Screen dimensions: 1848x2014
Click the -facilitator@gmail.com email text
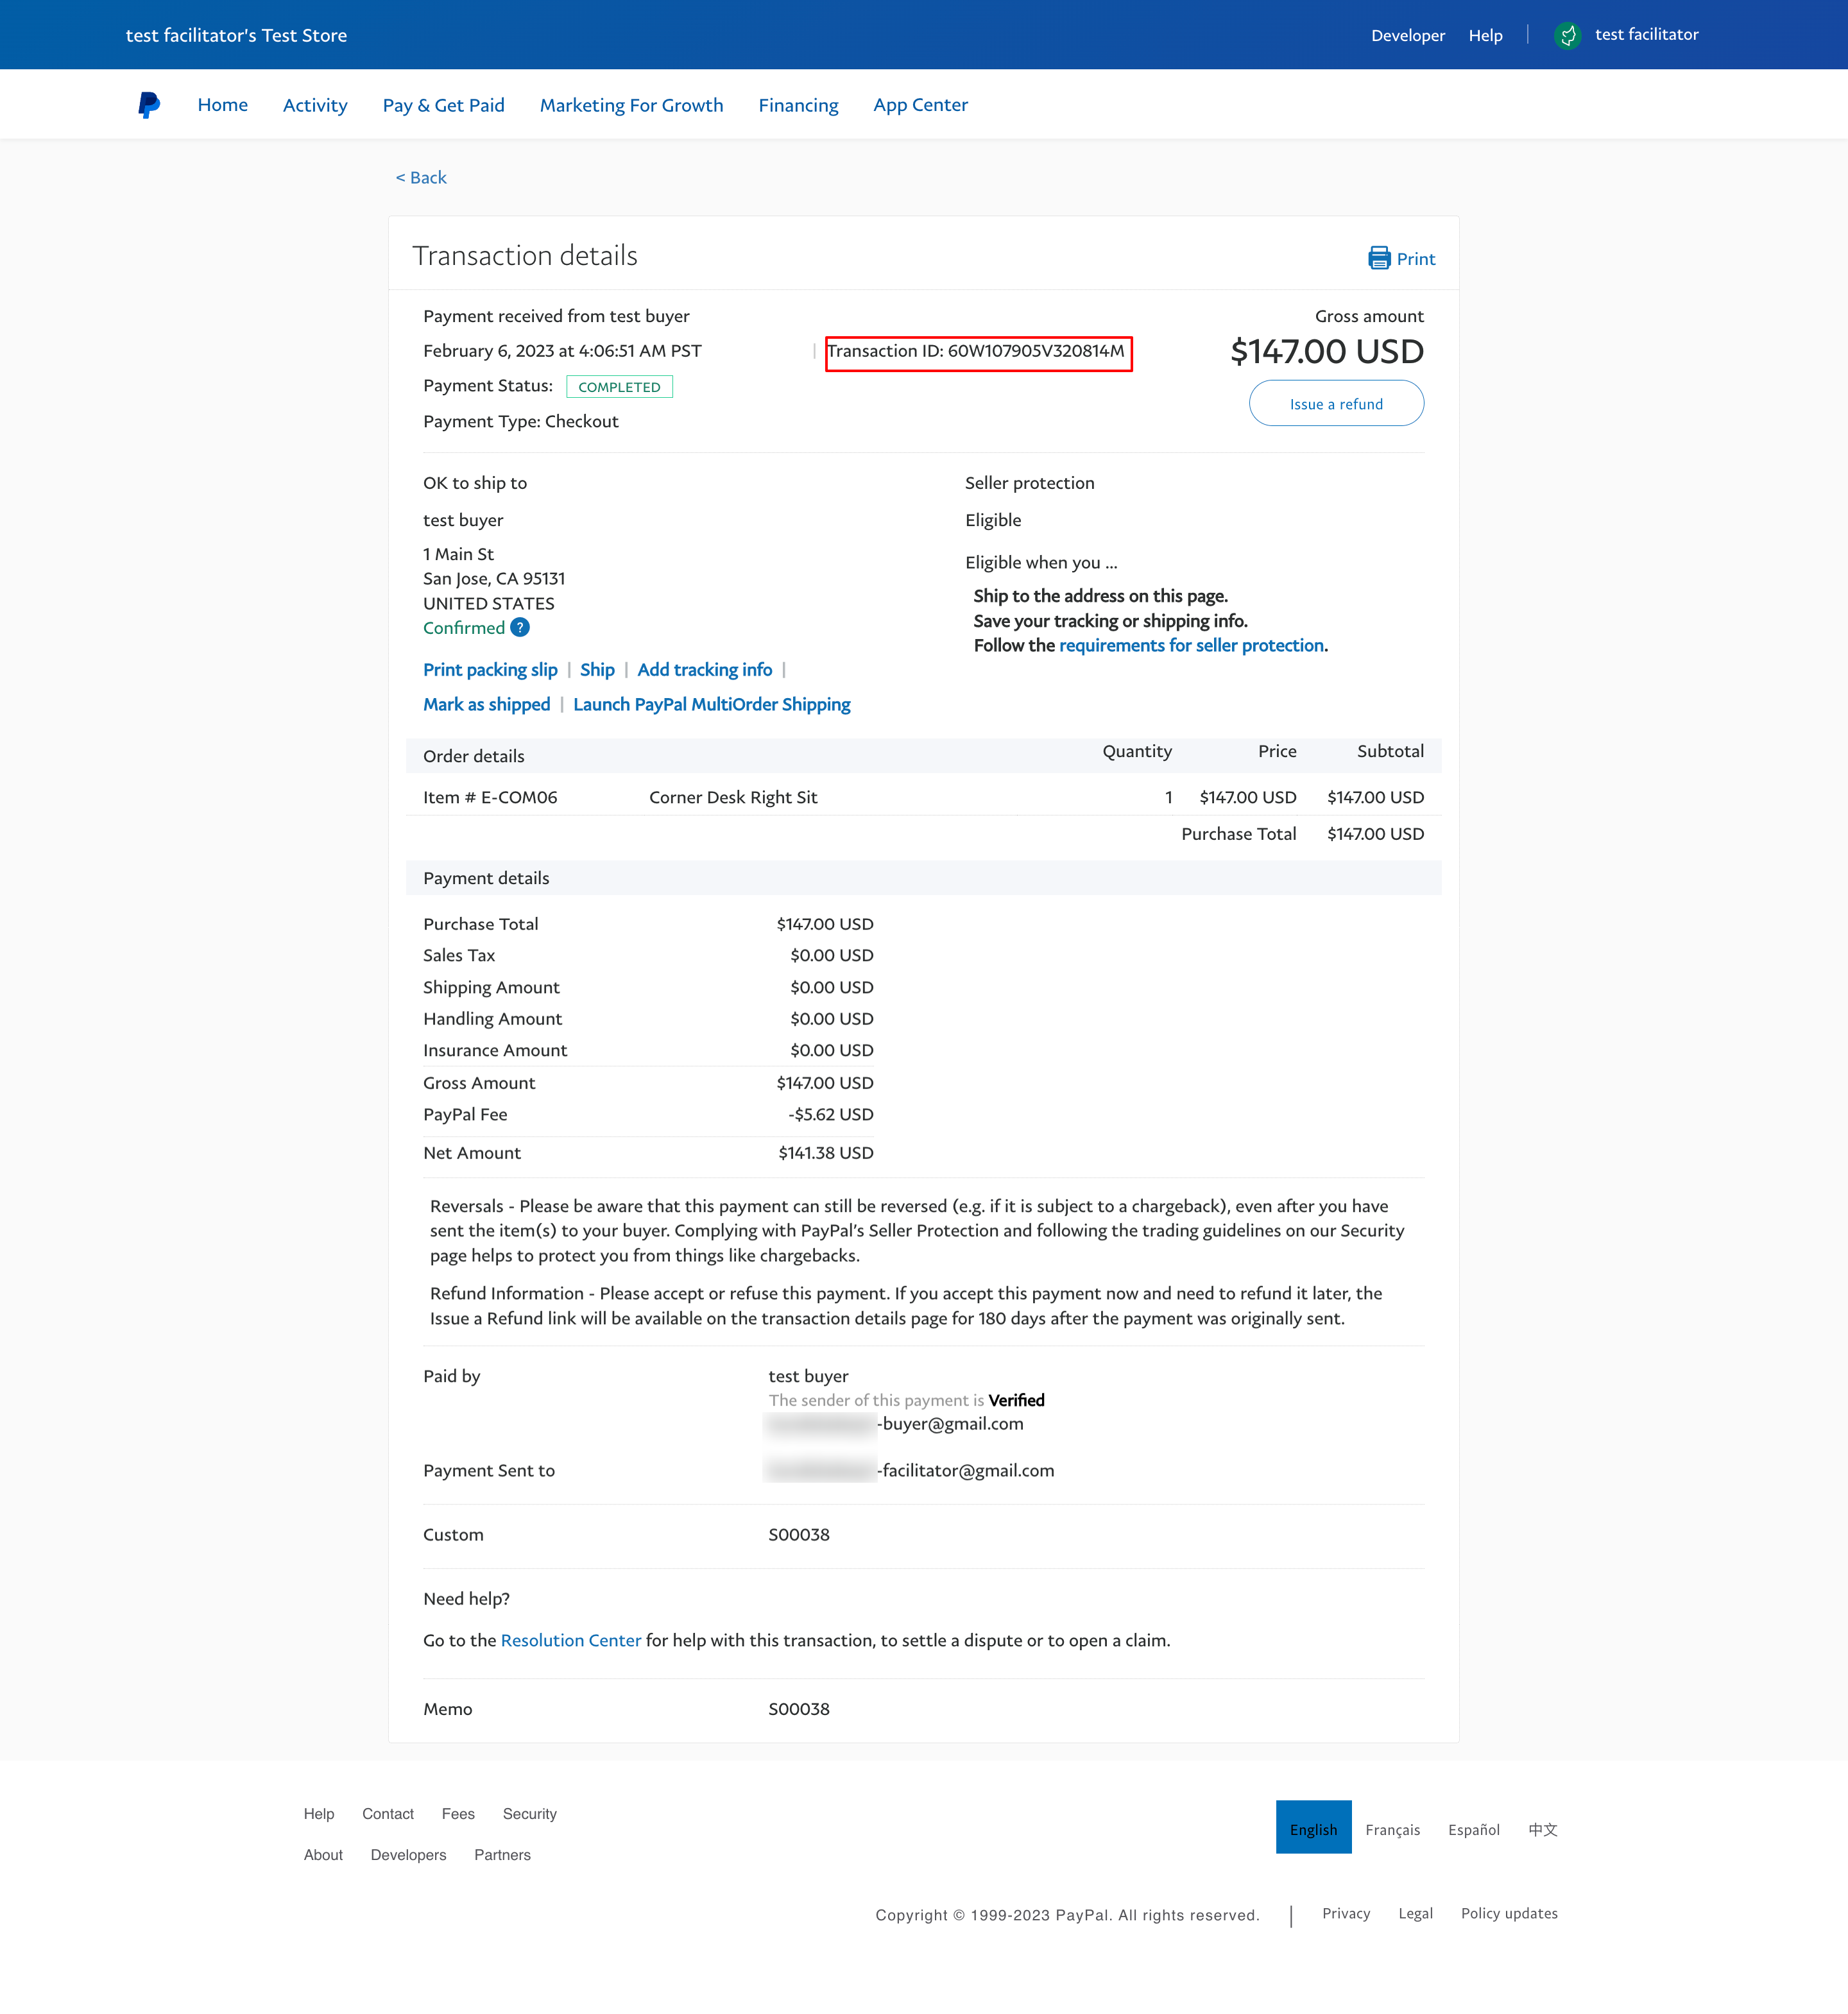965,1470
